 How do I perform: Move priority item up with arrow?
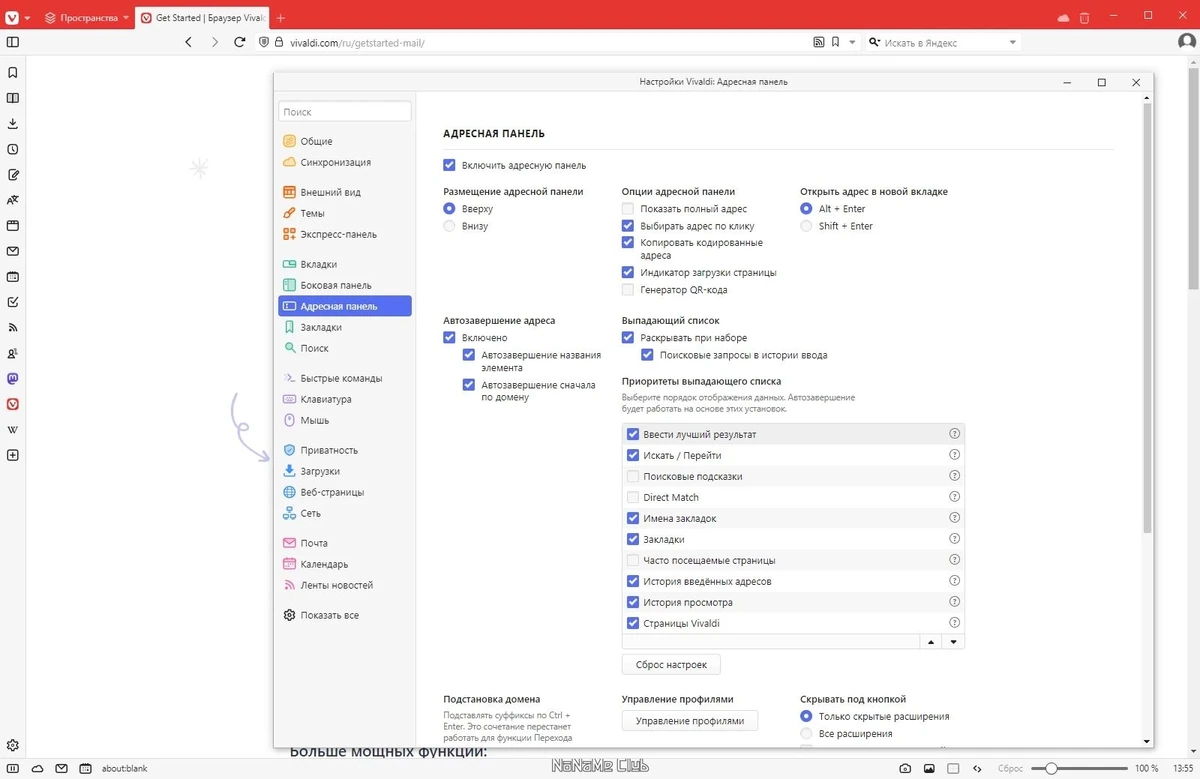[x=929, y=642]
